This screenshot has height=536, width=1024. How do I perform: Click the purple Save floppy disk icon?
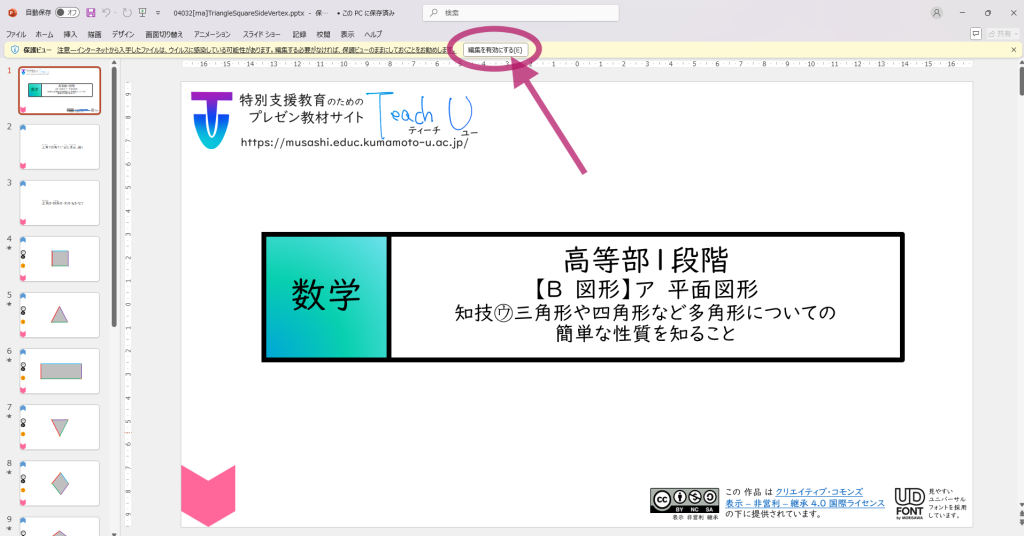pos(91,13)
